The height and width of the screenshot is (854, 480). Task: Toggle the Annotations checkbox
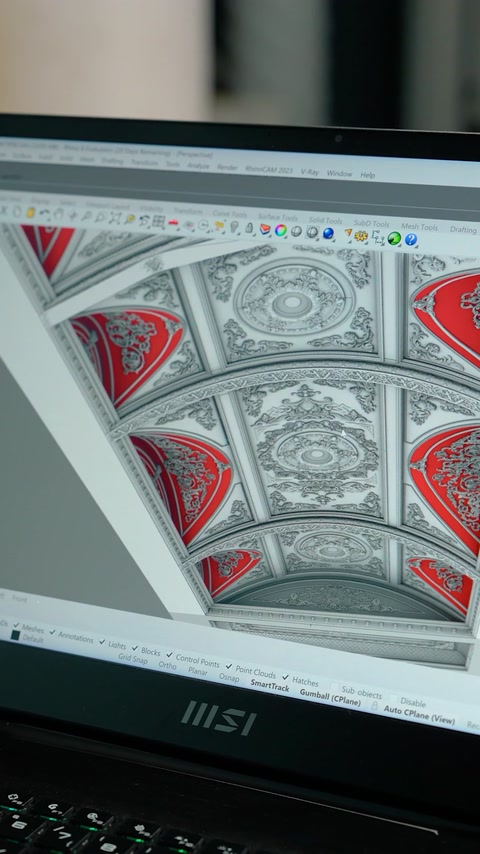(x=52, y=632)
